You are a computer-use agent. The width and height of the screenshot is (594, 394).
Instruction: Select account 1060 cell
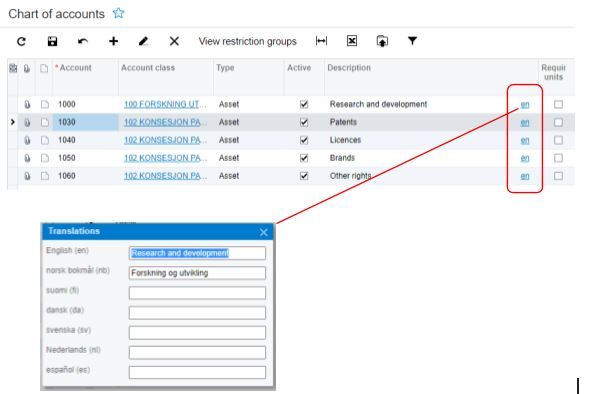(x=85, y=176)
